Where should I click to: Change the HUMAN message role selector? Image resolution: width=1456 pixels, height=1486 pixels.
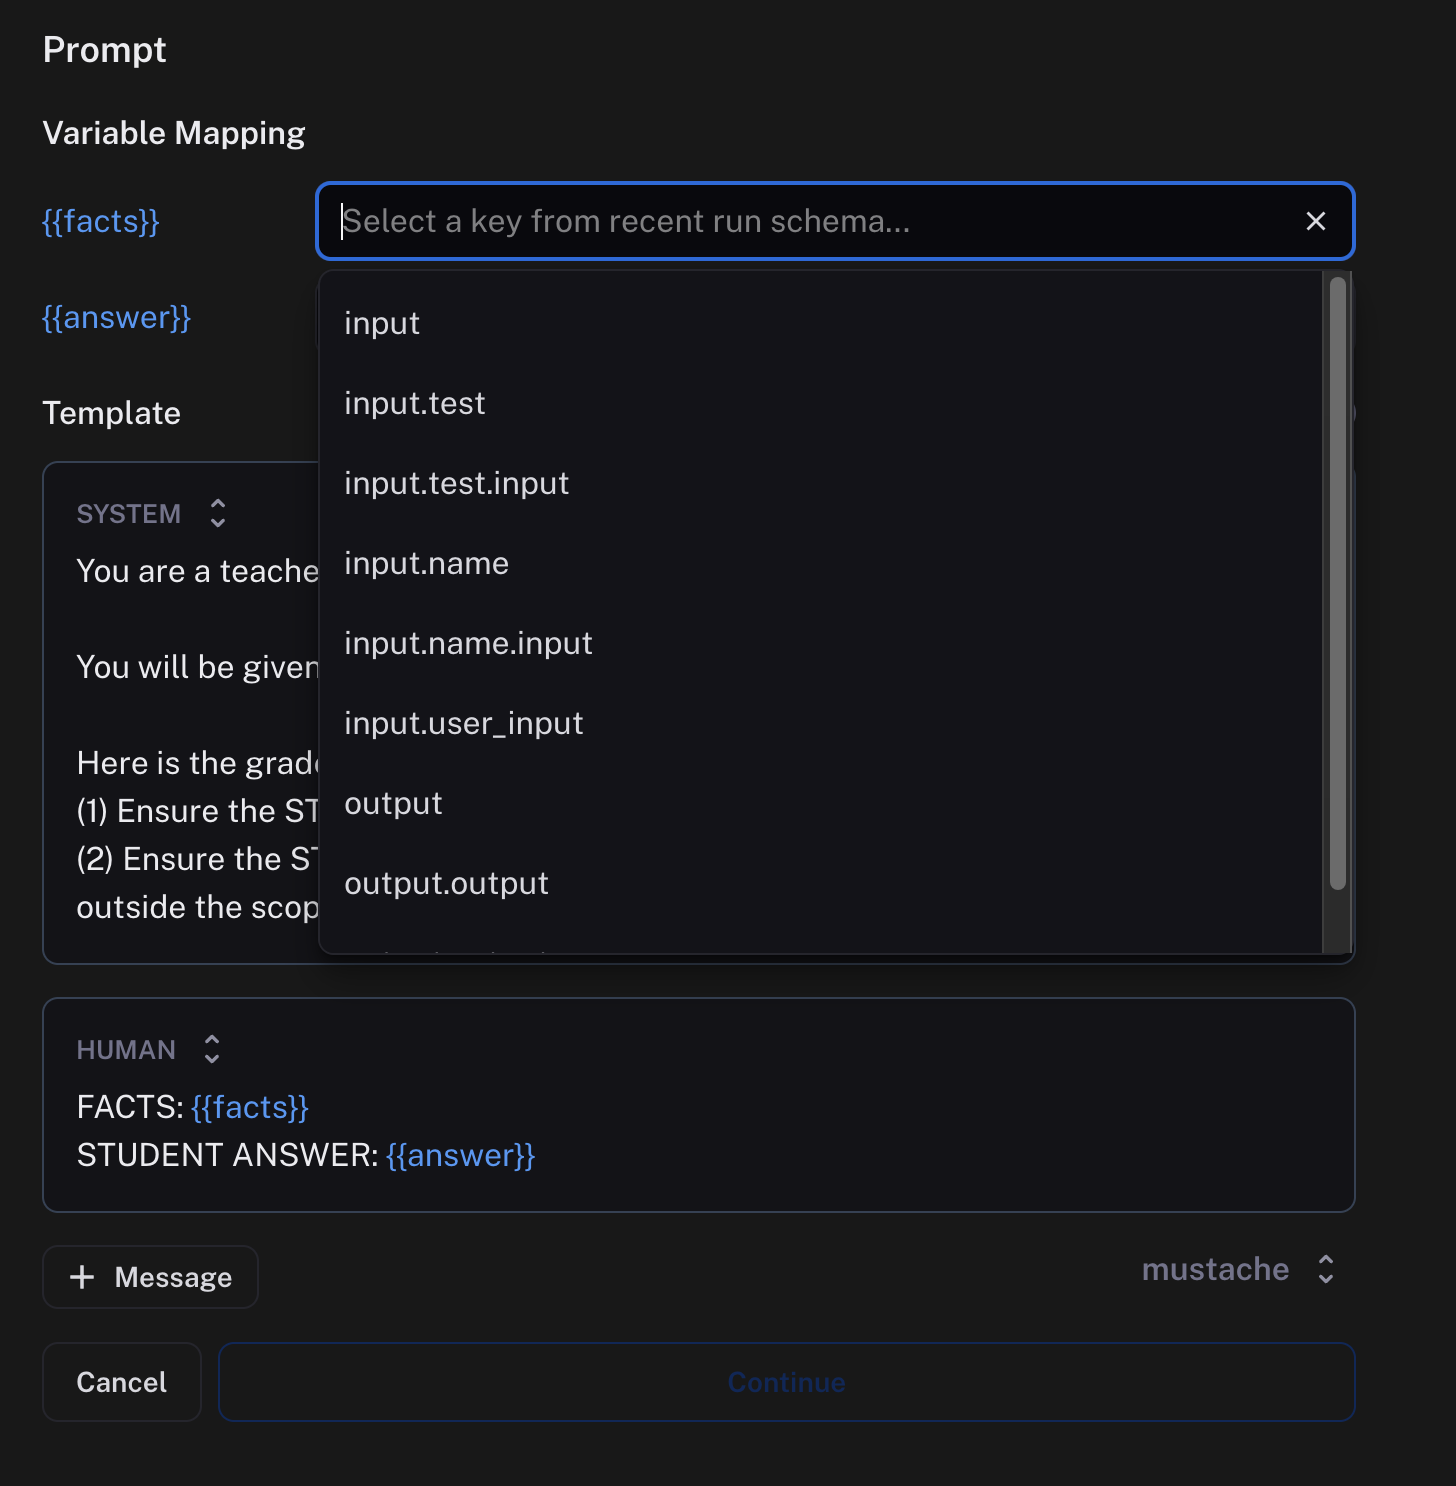(x=211, y=1049)
